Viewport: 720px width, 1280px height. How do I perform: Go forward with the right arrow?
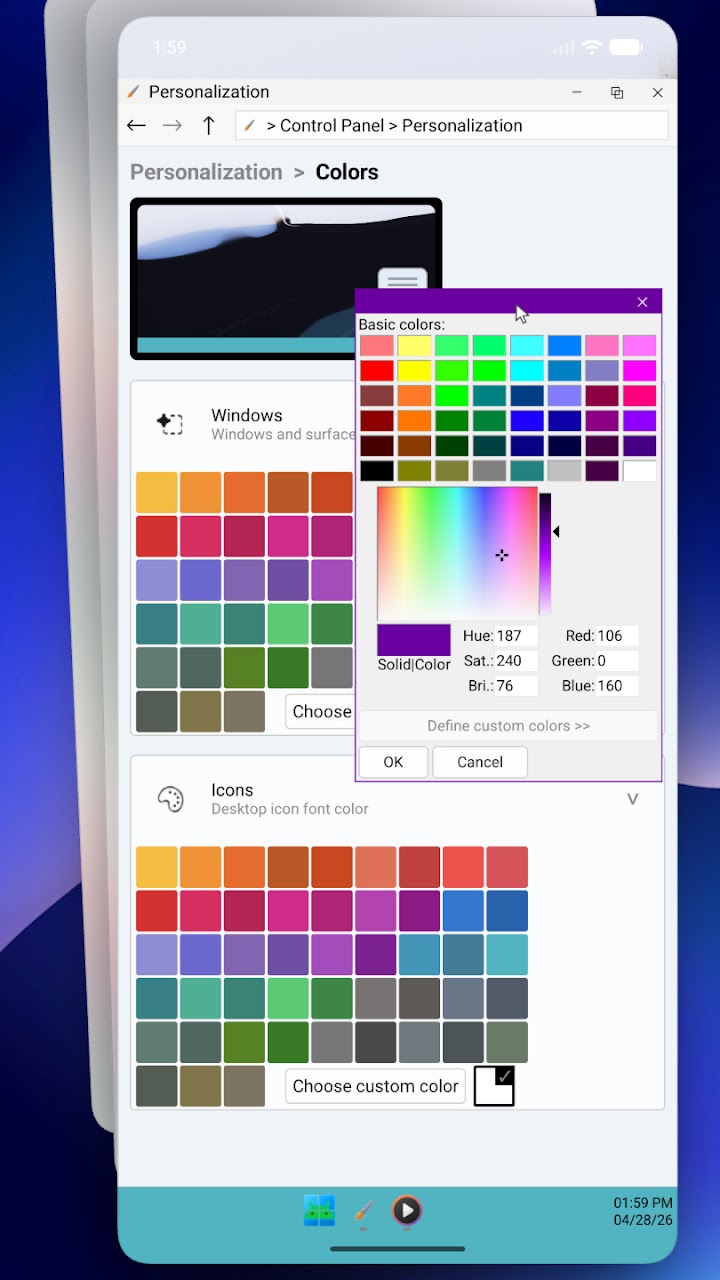[173, 125]
